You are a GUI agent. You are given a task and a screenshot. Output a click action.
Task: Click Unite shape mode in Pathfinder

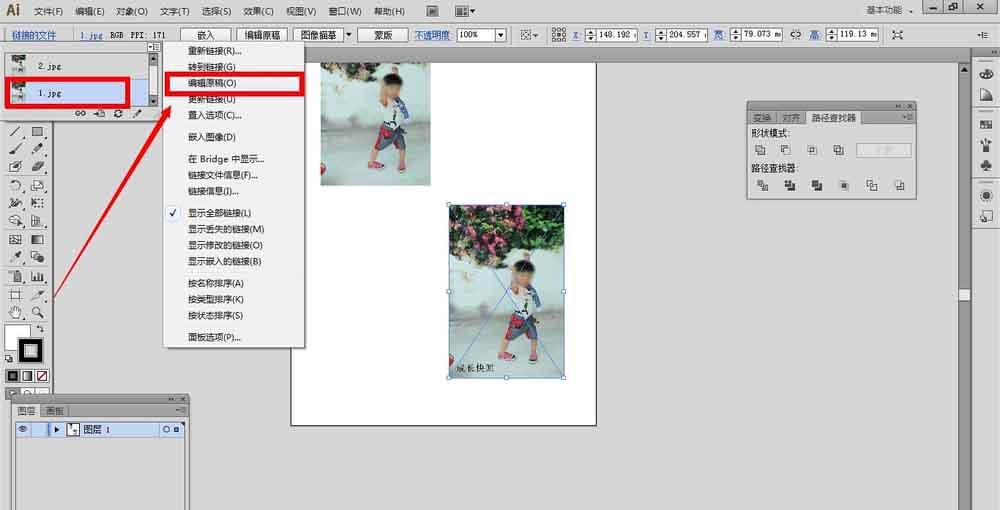click(760, 150)
